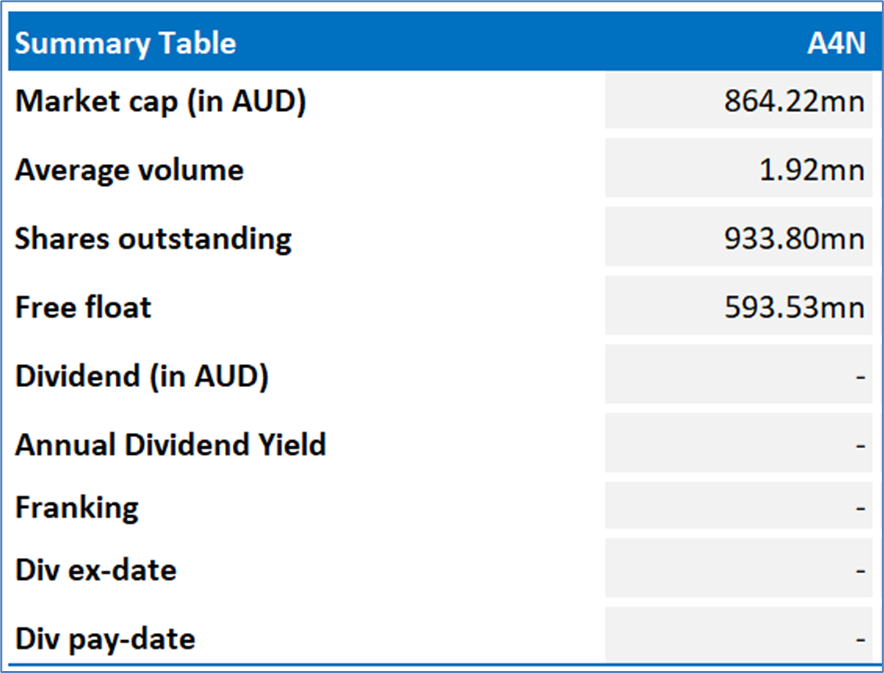
Task: Click the Summary Table header title
Action: pyautogui.click(x=126, y=44)
